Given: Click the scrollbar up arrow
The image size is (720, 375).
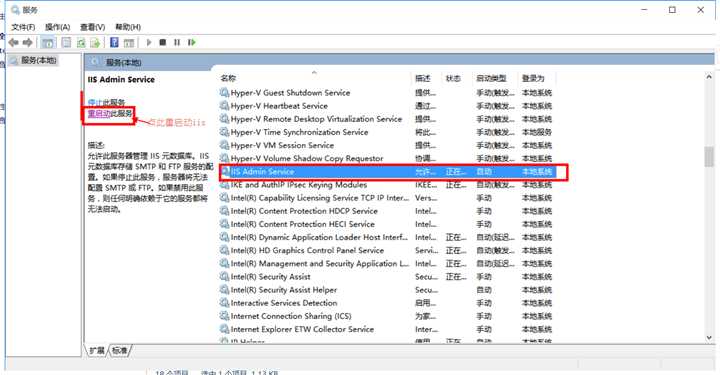Looking at the screenshot, I should click(x=709, y=78).
